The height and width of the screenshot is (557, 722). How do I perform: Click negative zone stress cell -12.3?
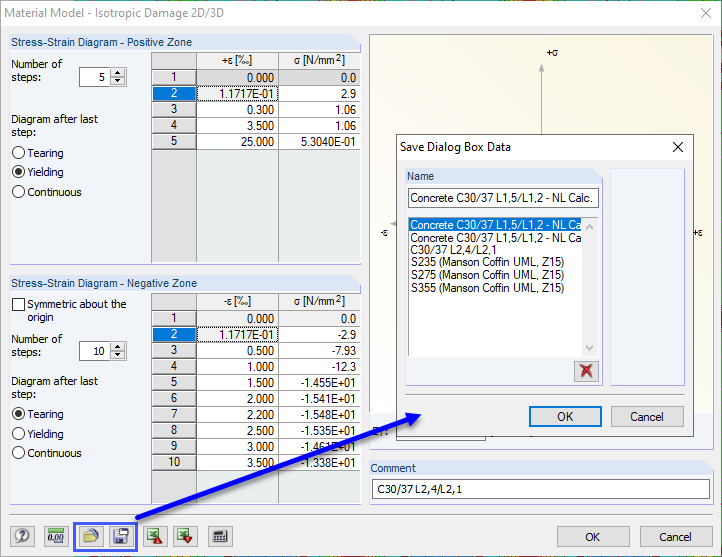[319, 366]
